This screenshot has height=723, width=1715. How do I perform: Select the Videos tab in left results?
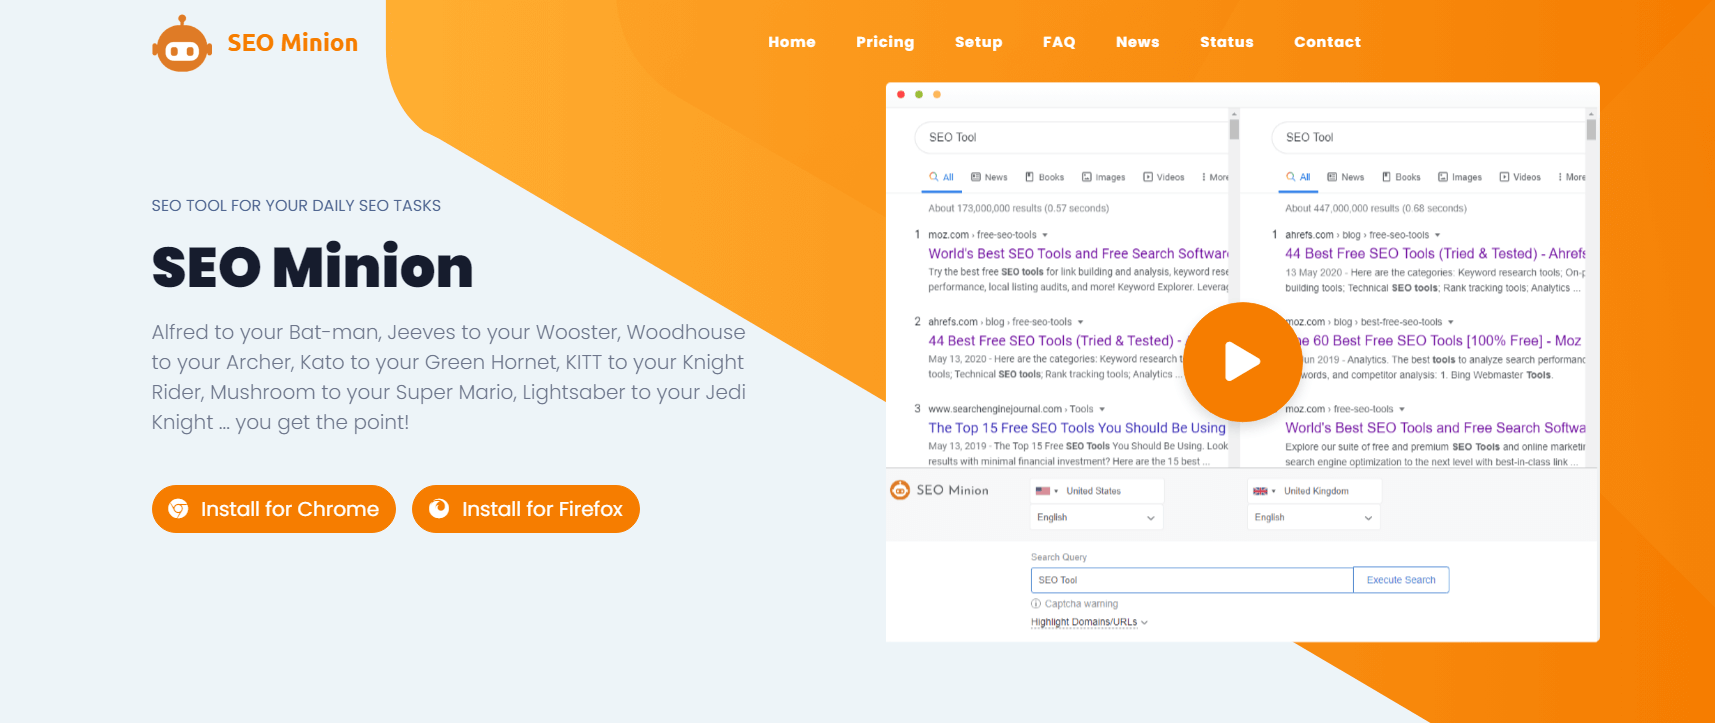1164,177
